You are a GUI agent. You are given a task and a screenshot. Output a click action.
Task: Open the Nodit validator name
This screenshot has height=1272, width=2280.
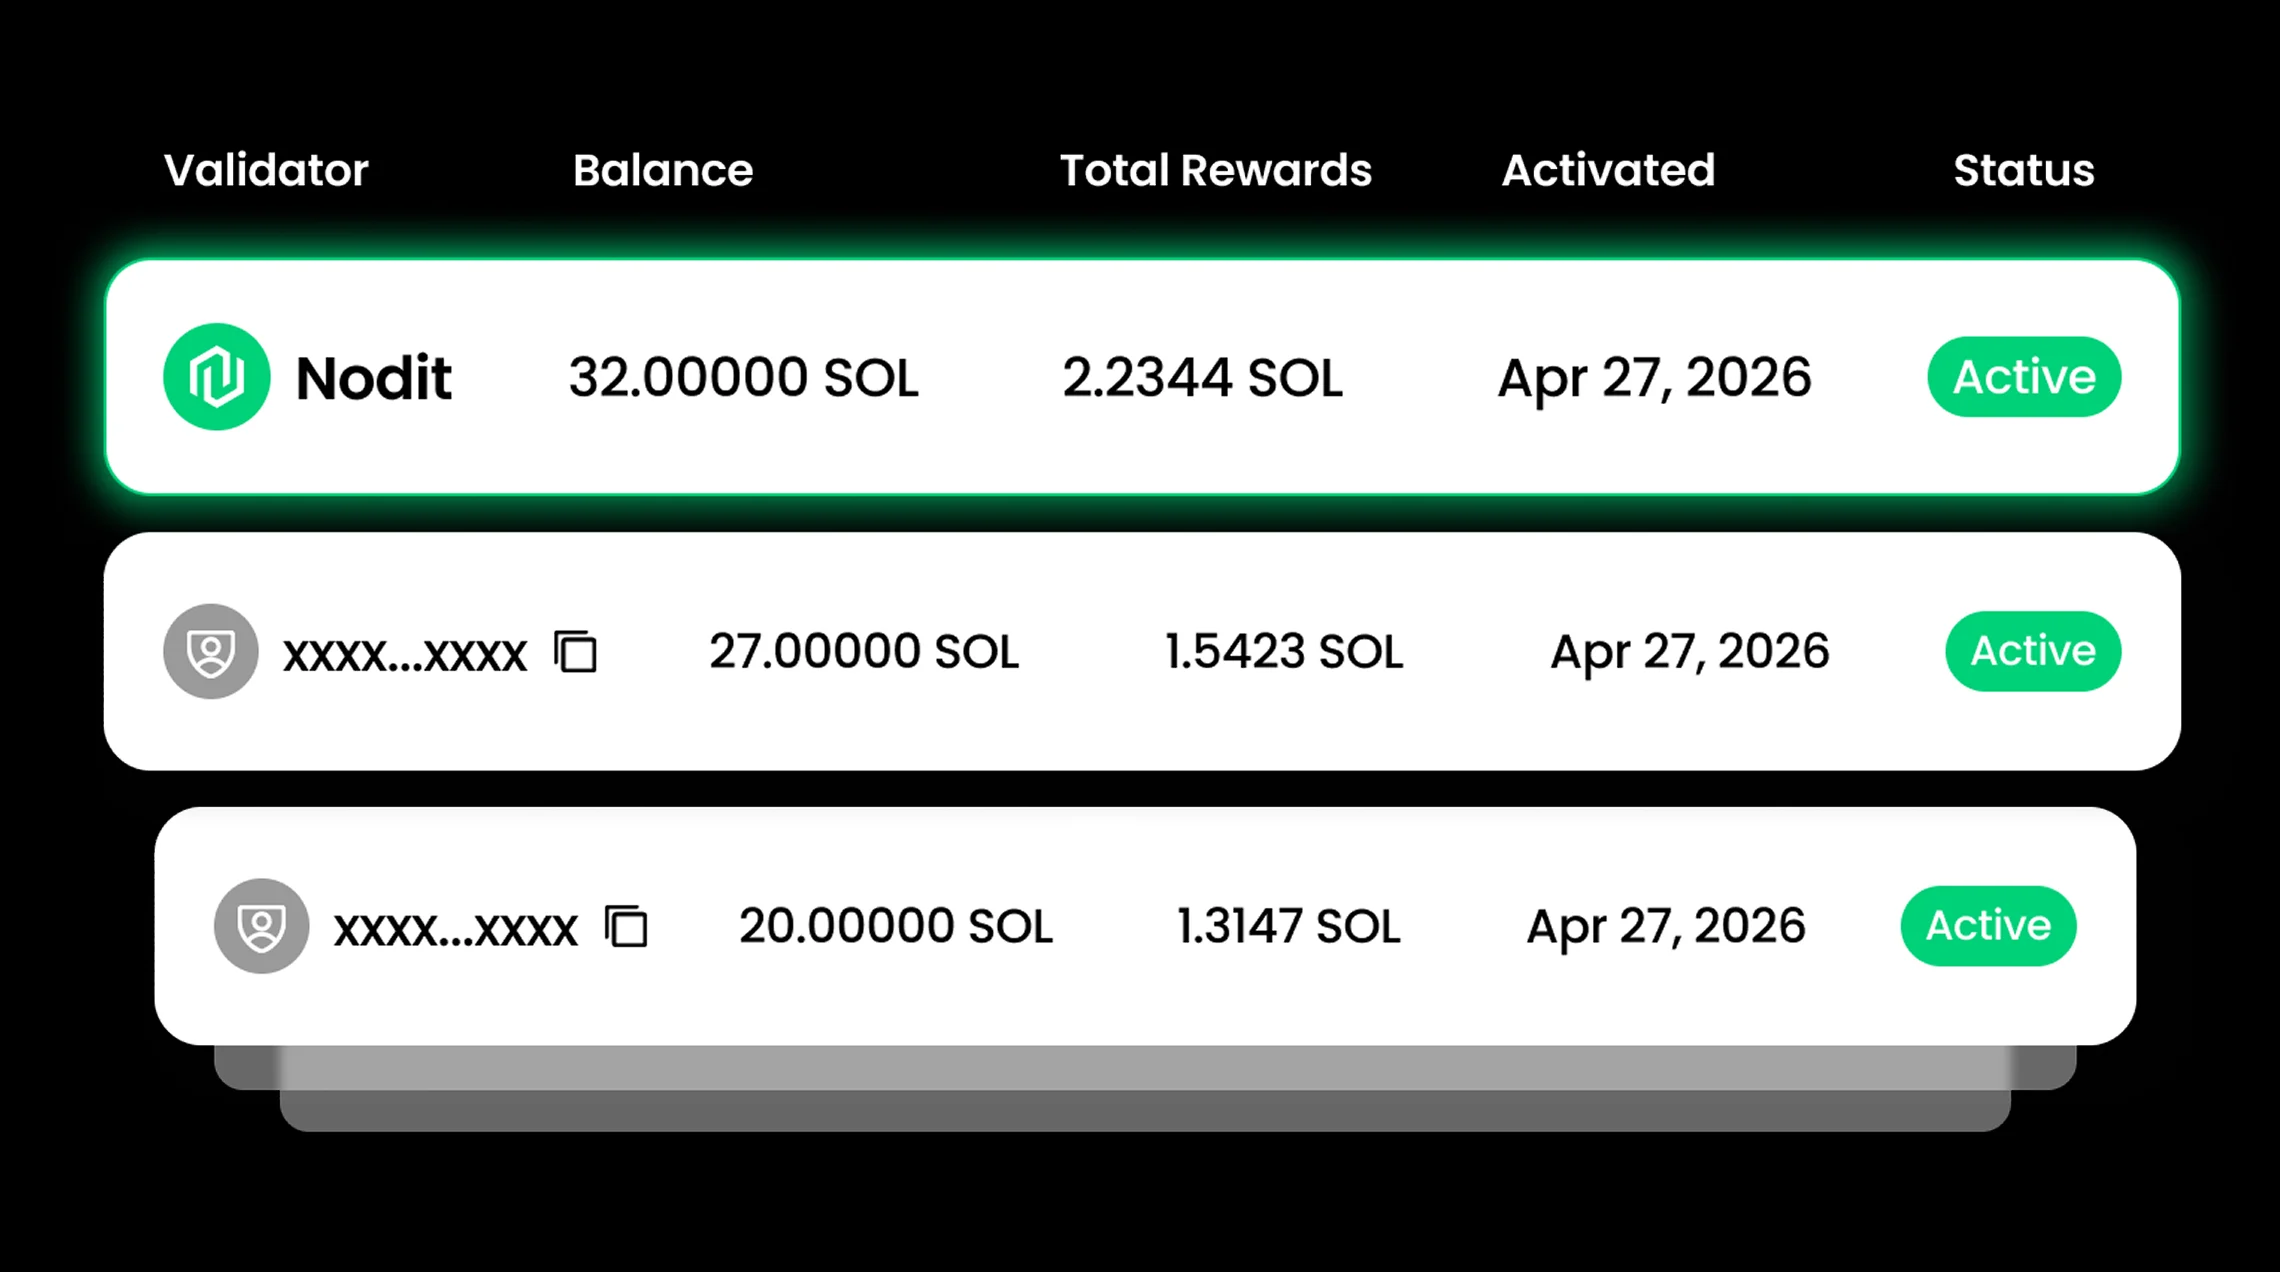pos(374,379)
